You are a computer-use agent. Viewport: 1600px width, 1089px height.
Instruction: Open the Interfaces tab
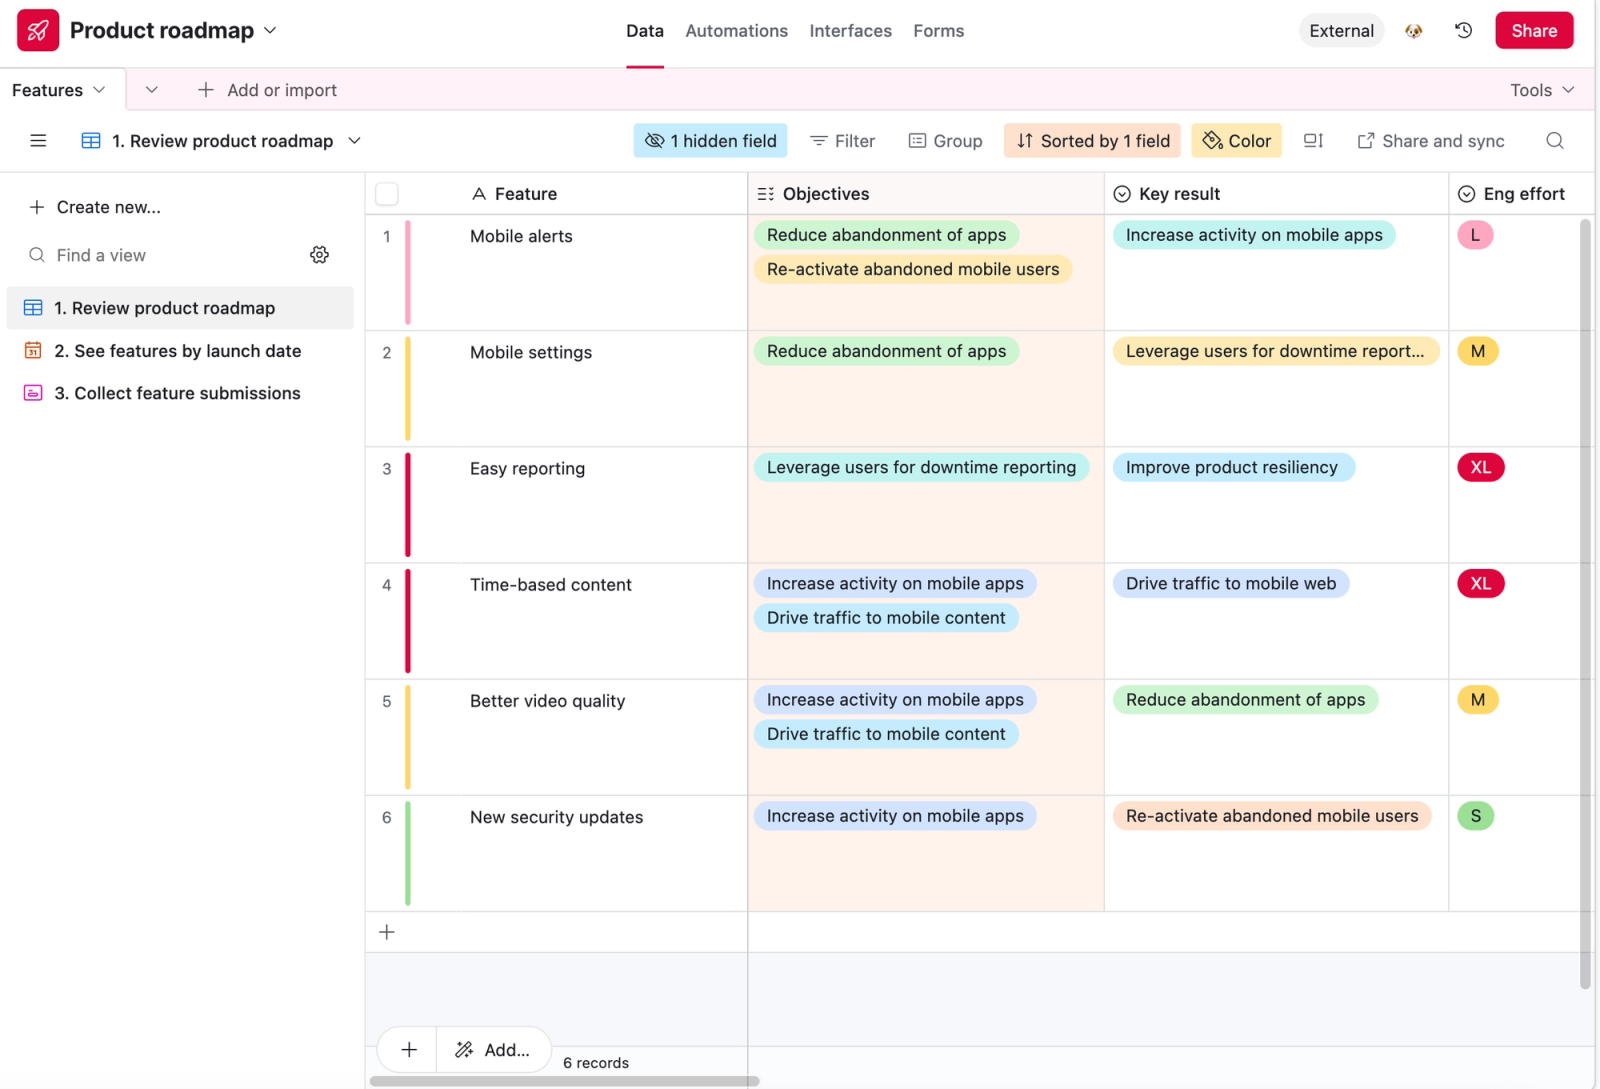pos(851,31)
